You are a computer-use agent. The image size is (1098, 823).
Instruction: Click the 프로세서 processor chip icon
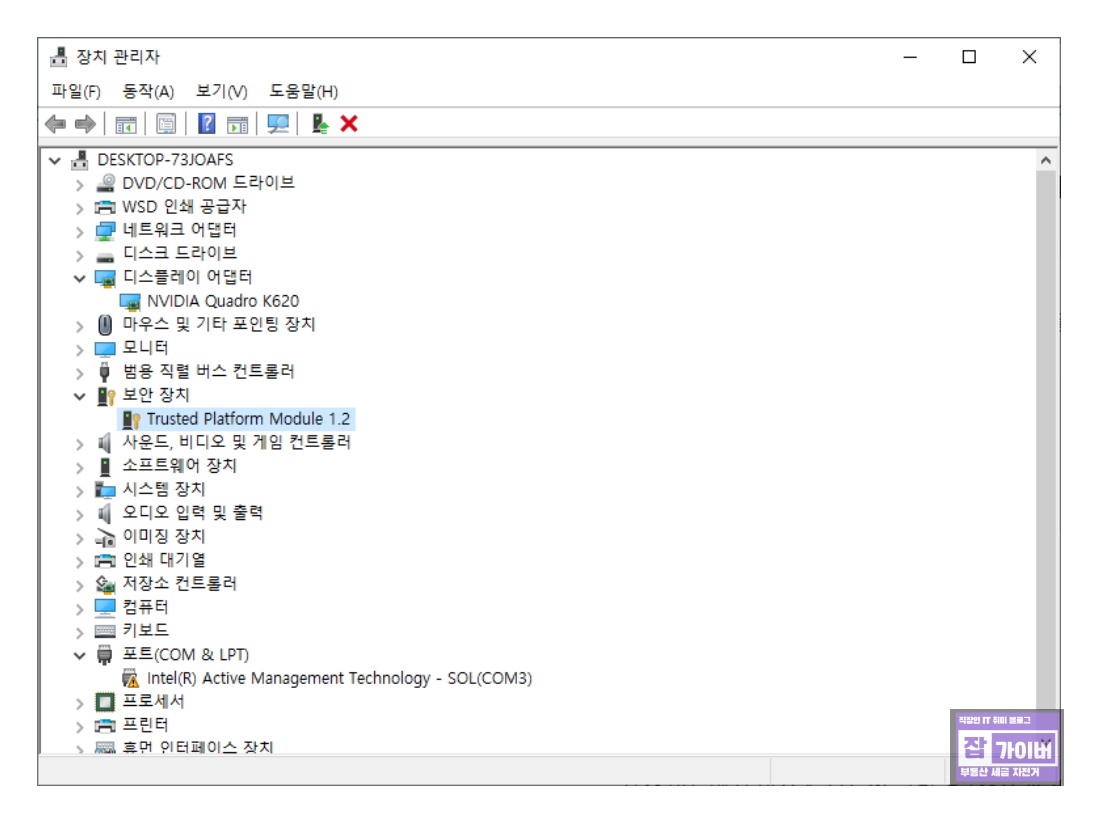105,702
